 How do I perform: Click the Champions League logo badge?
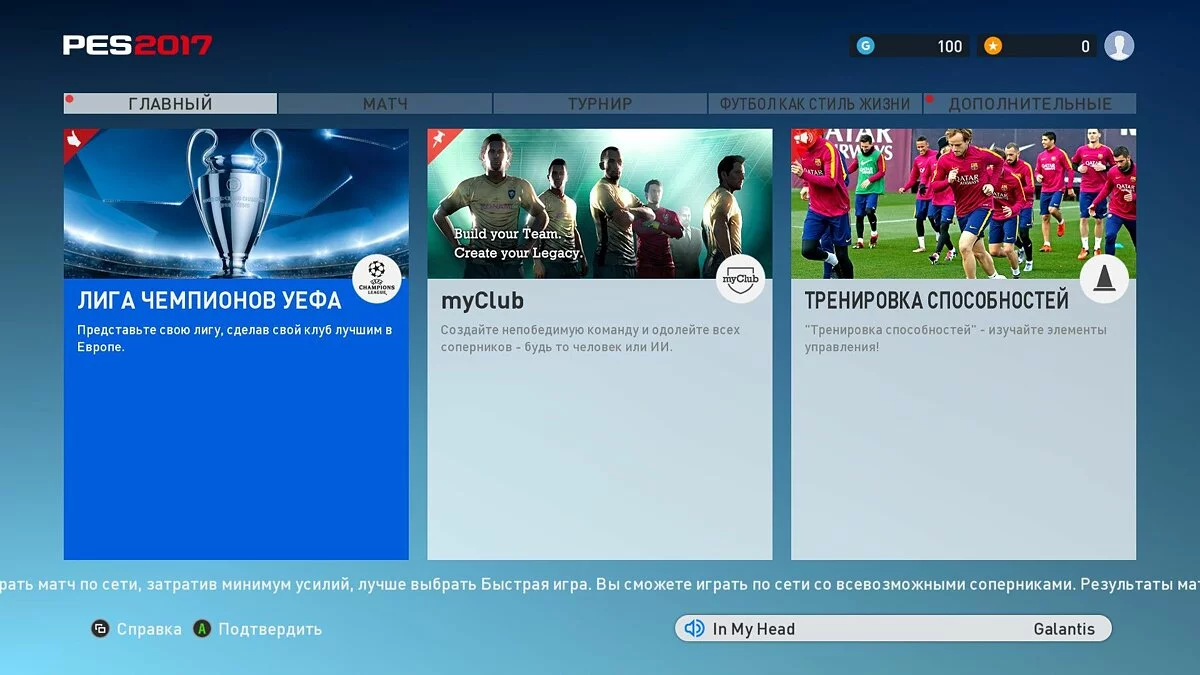coord(377,279)
